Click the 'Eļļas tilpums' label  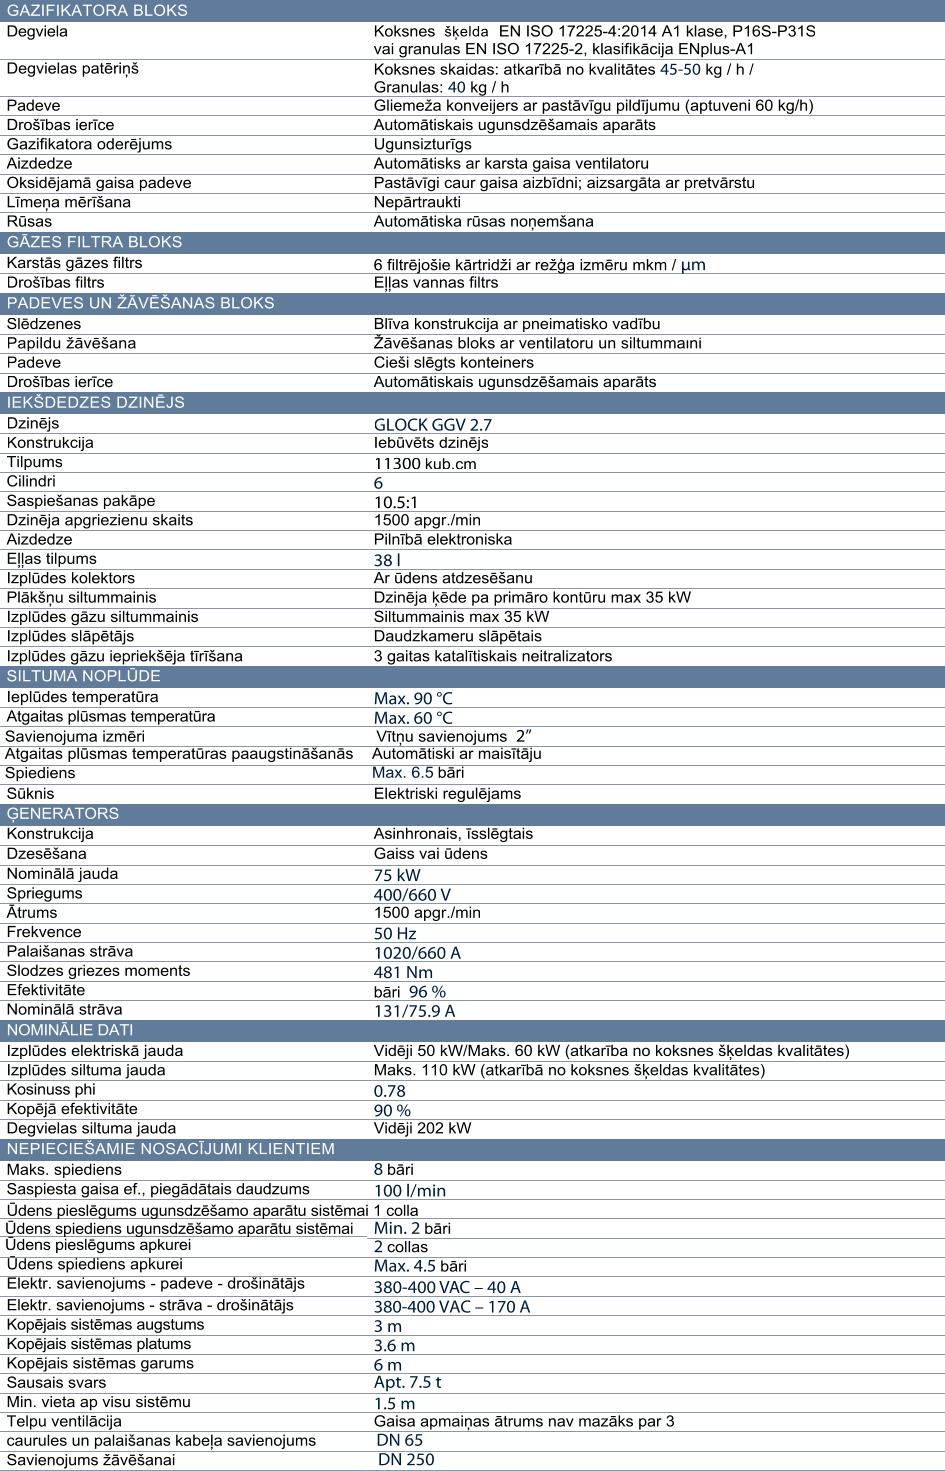click(51, 559)
